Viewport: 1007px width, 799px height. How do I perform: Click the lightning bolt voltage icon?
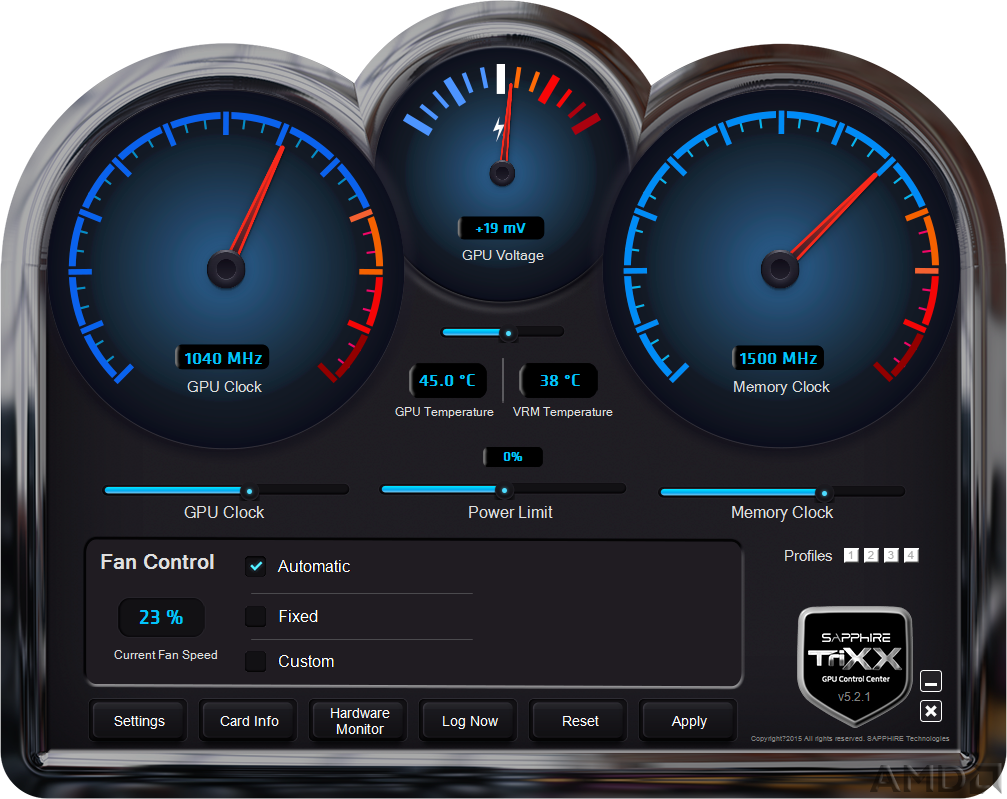(499, 128)
